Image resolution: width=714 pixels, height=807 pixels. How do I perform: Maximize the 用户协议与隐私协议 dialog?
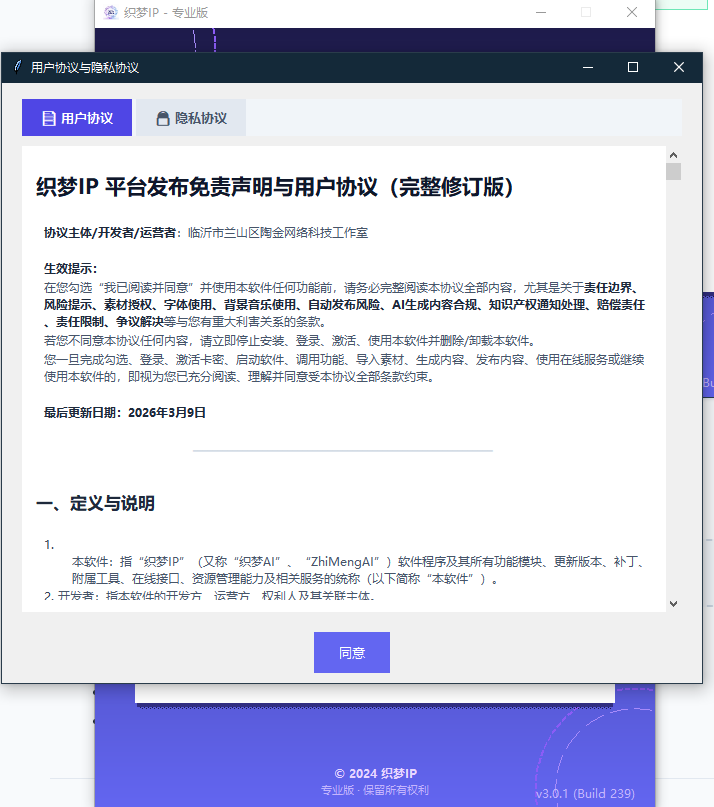click(633, 67)
